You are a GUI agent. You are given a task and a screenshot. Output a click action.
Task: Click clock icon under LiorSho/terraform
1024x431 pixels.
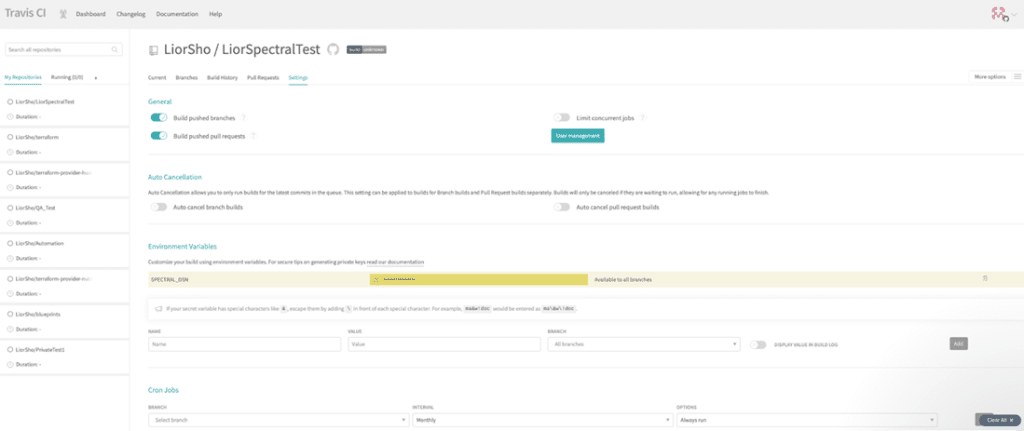coord(10,152)
